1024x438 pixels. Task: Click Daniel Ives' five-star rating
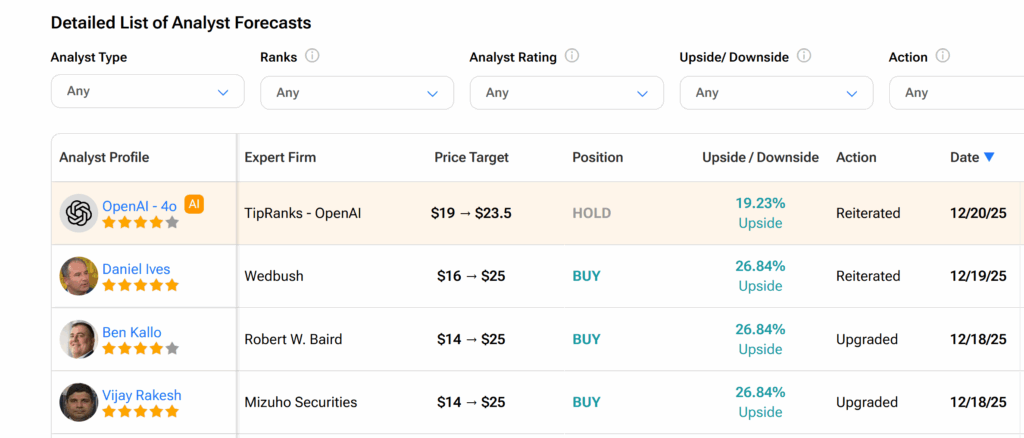(140, 285)
